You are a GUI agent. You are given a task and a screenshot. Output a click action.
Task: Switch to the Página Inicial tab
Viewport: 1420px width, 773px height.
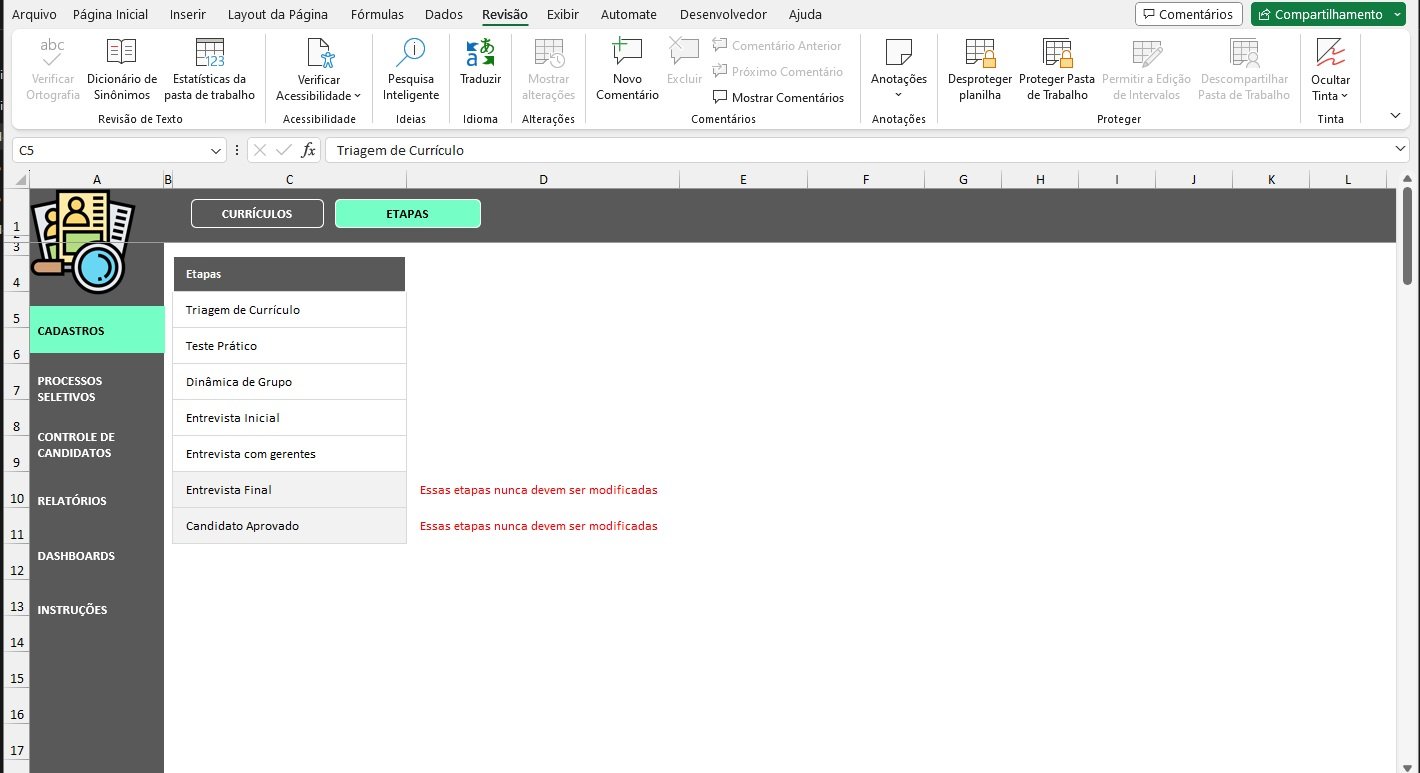click(x=110, y=14)
